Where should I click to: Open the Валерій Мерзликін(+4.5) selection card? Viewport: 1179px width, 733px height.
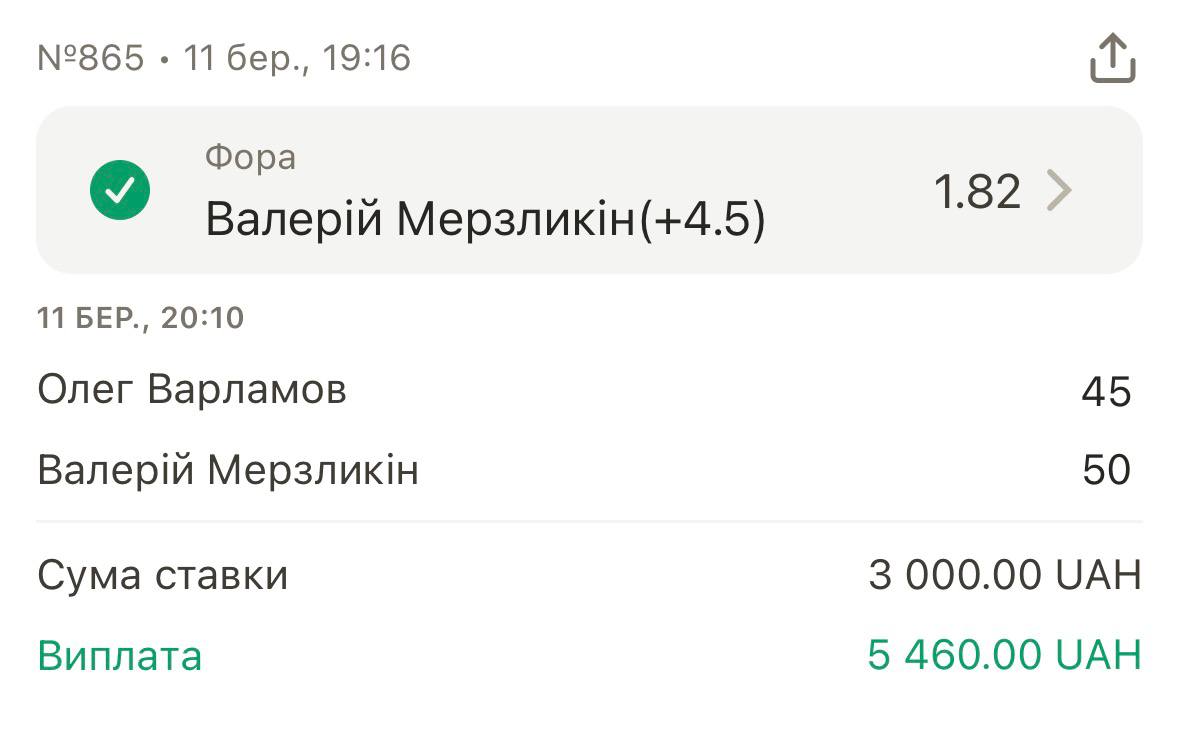tap(588, 190)
